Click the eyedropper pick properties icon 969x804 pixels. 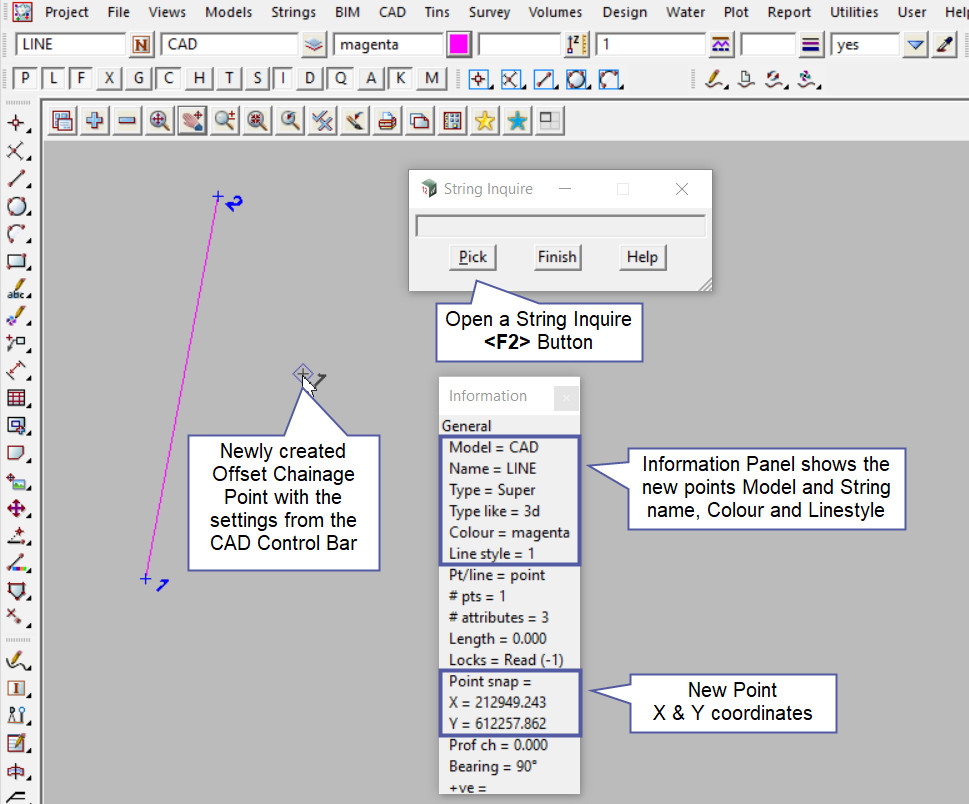944,45
